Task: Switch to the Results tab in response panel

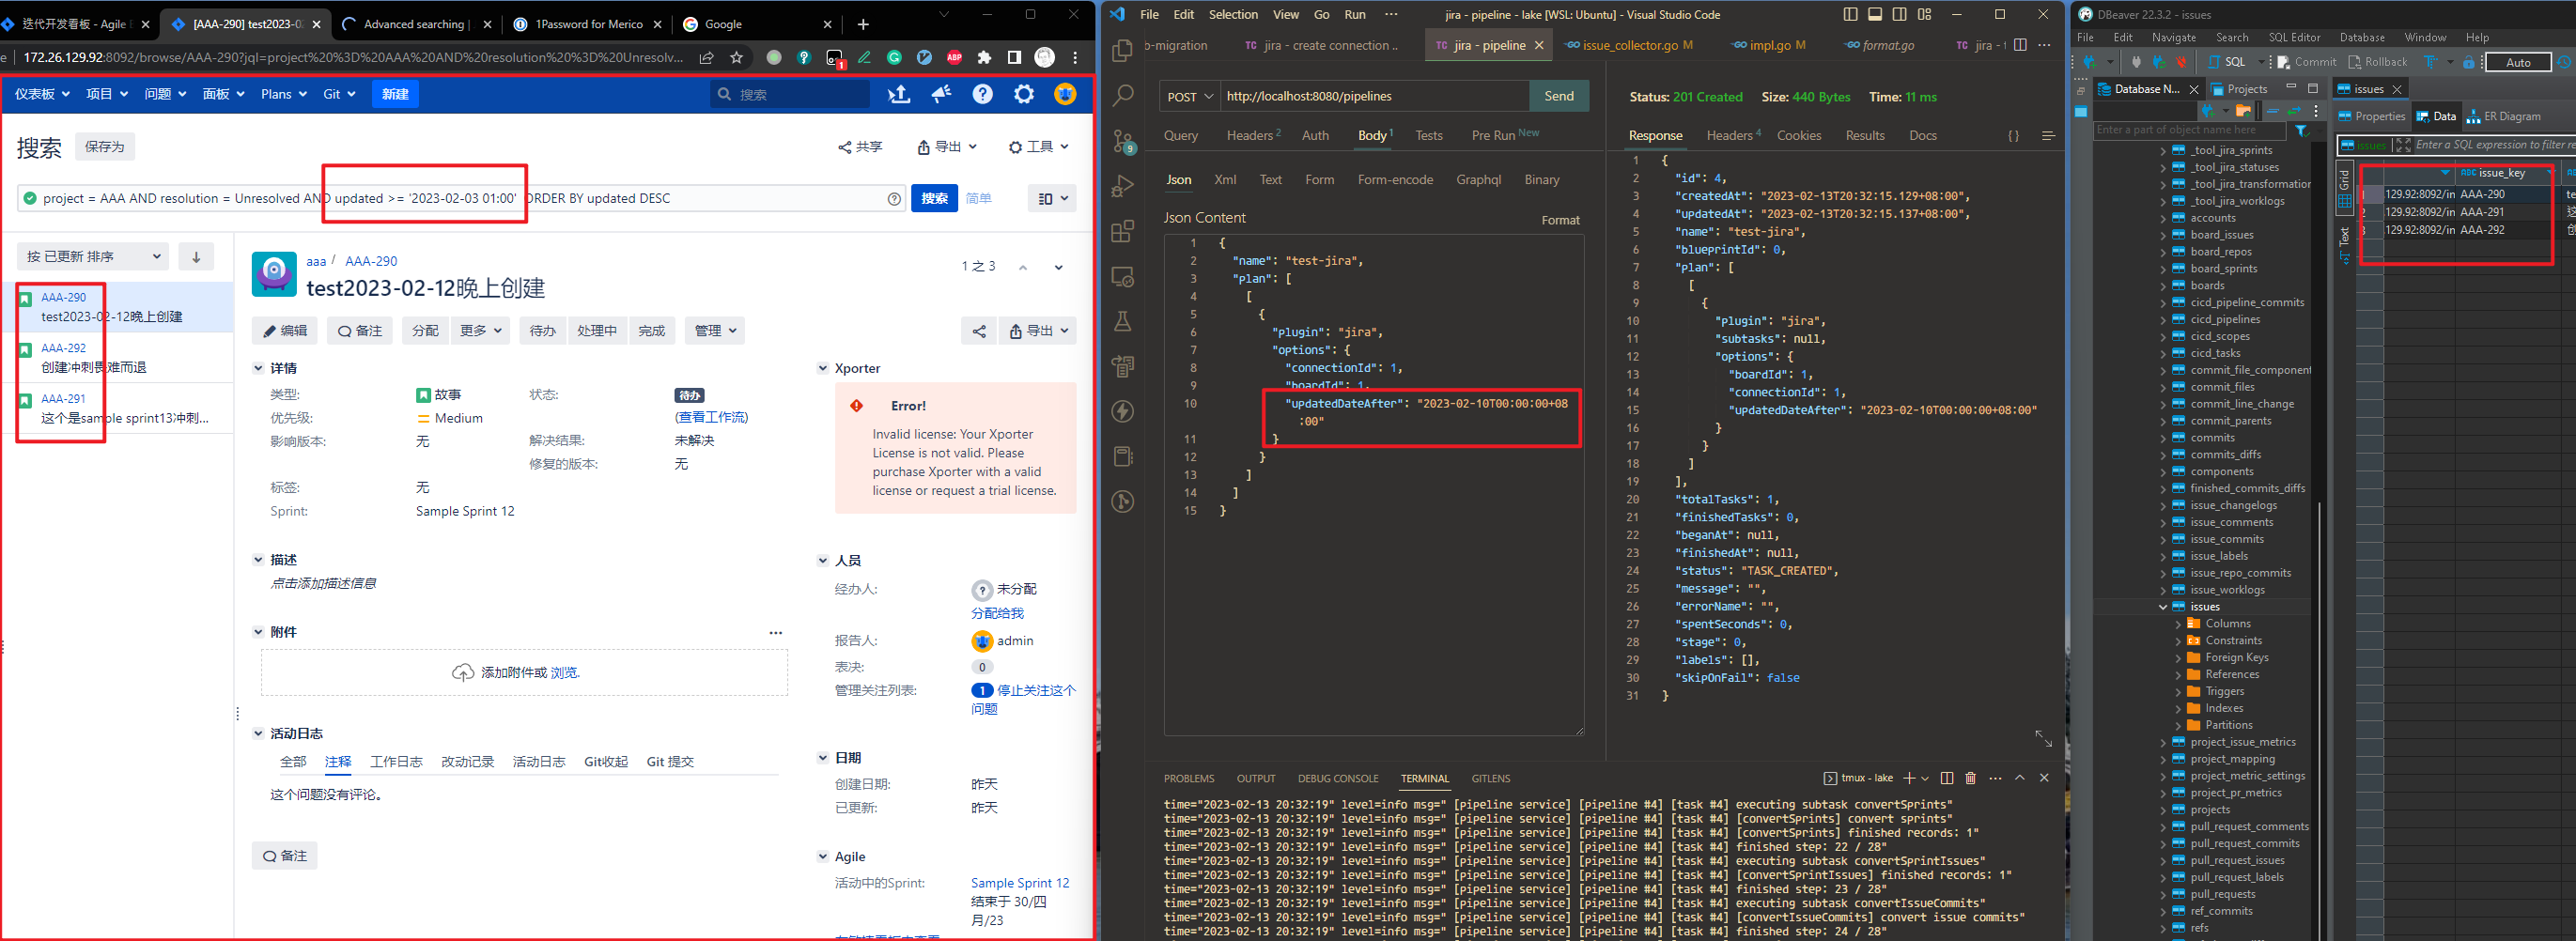Action: point(1865,136)
